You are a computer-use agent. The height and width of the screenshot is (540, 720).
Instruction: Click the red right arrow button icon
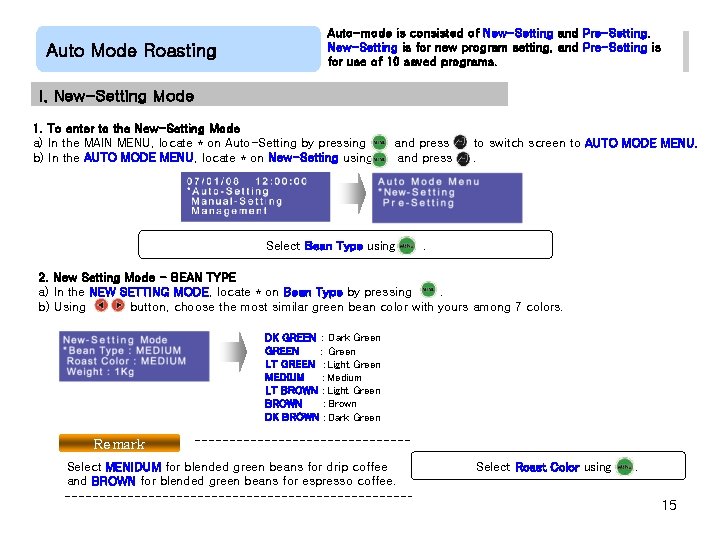(118, 305)
